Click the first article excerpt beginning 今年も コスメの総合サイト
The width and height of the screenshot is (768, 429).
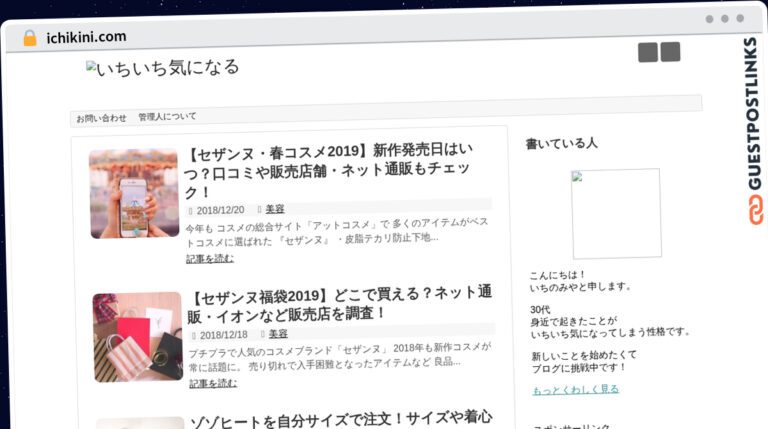click(337, 232)
